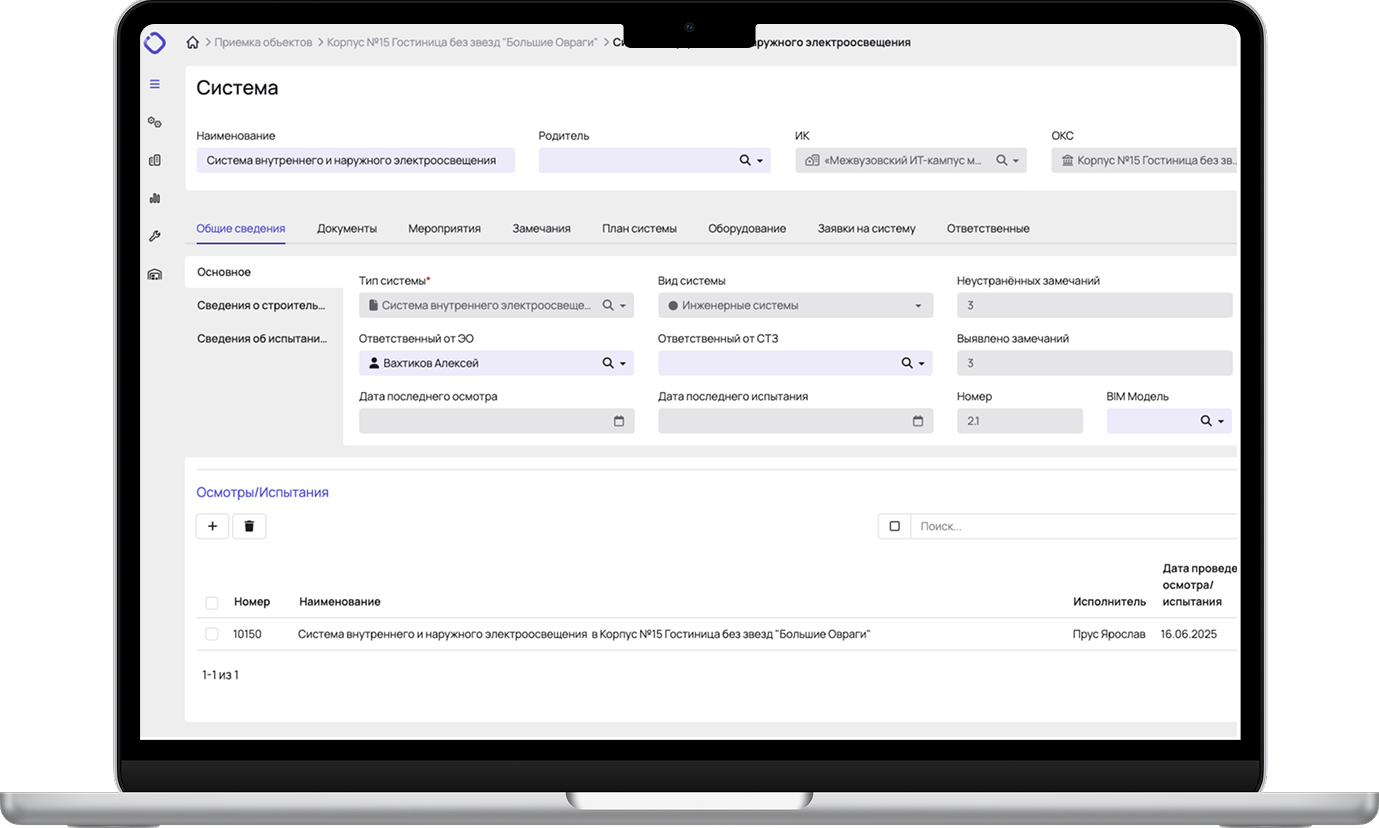Screen dimensions: 1379x828
Task: Open the bar chart icon in sidebar
Action: pyautogui.click(x=155, y=198)
